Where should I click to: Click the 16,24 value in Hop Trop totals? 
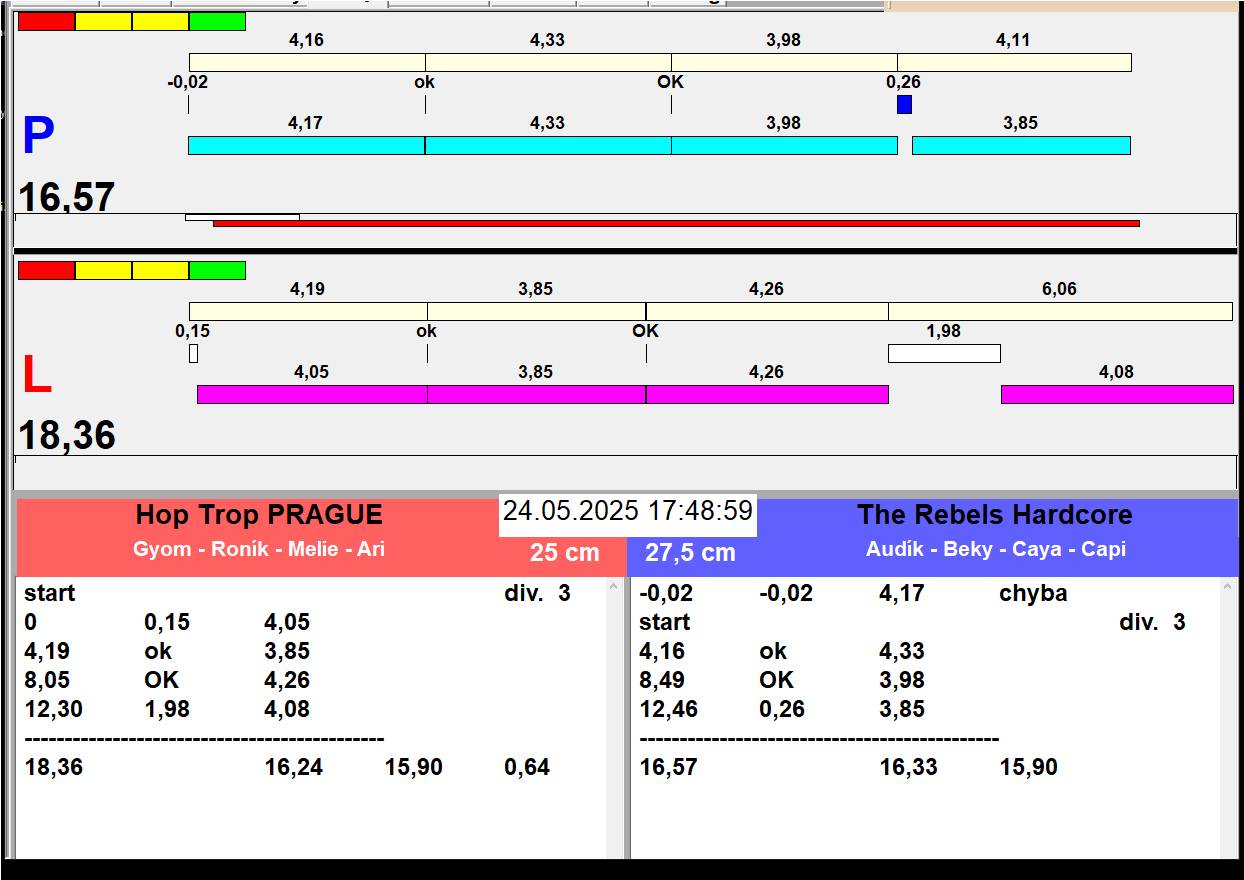294,767
